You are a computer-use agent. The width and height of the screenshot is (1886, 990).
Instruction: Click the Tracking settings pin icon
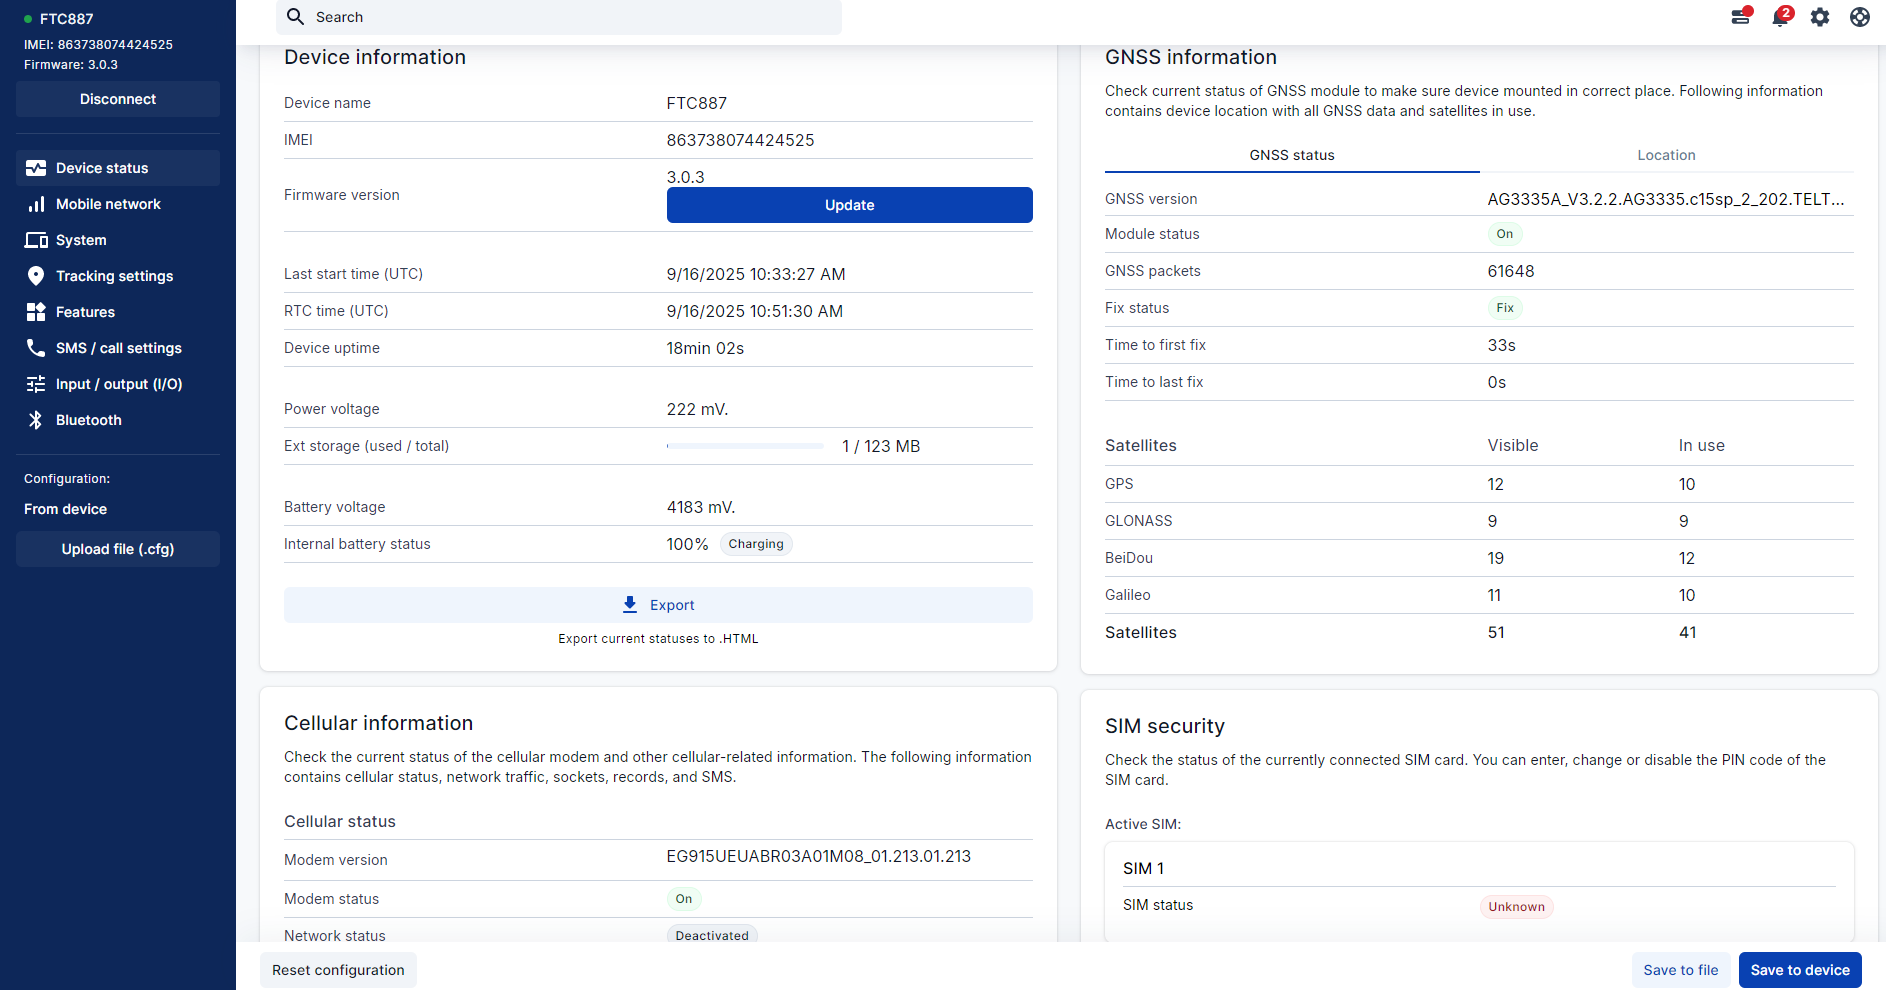36,276
